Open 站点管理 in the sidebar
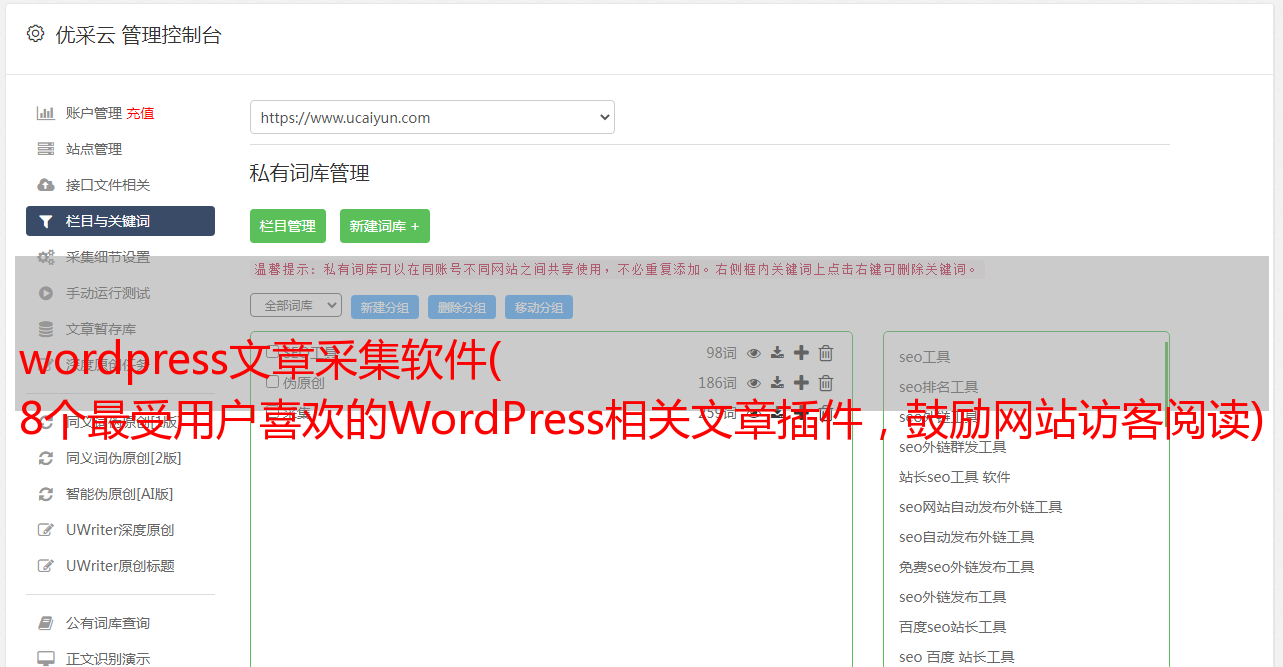1283x667 pixels. click(x=94, y=149)
